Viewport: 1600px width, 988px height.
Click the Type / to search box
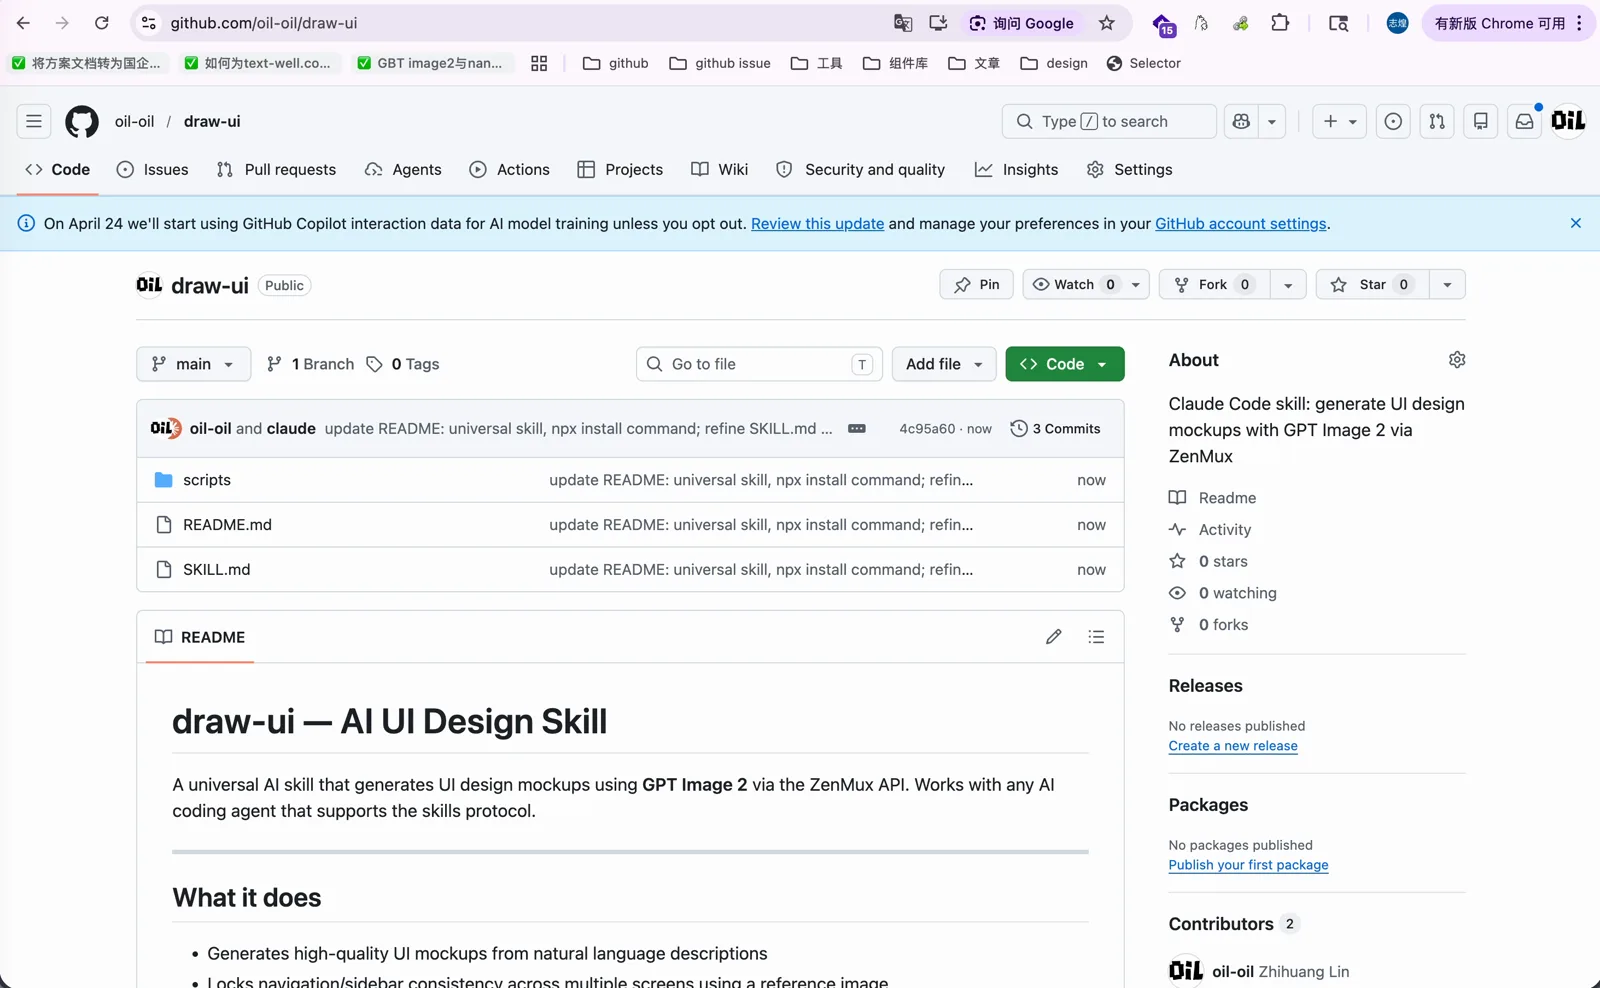(x=1109, y=121)
